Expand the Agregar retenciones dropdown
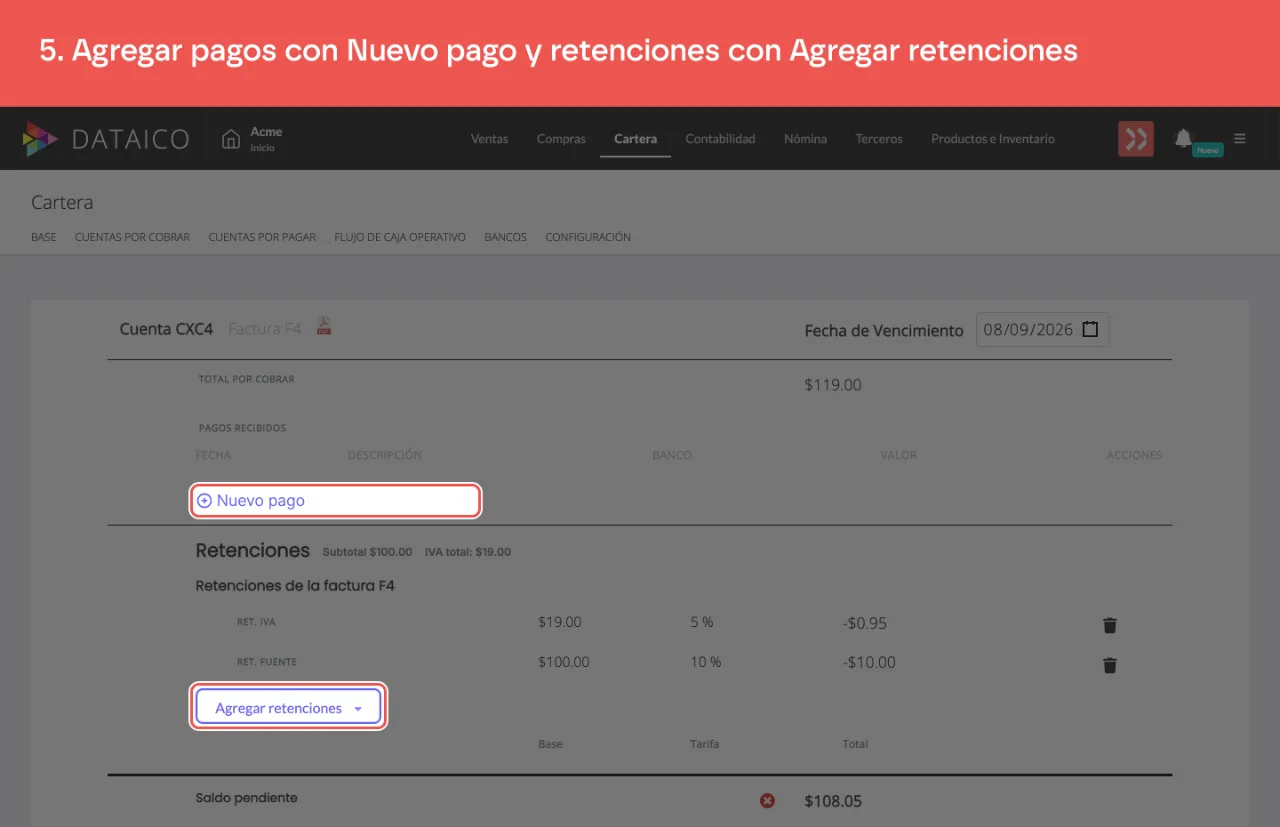The height and width of the screenshot is (827, 1280). tap(288, 708)
